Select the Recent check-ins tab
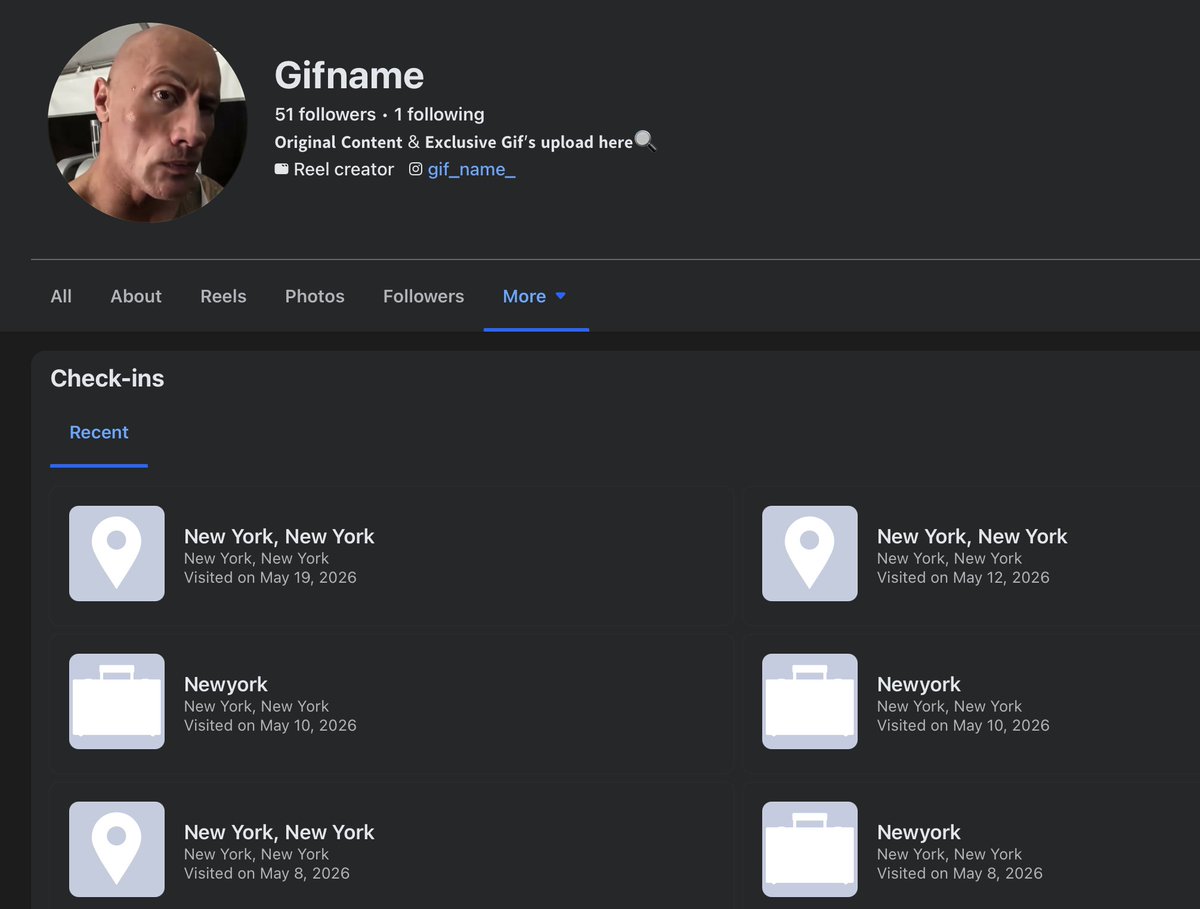 coord(99,432)
